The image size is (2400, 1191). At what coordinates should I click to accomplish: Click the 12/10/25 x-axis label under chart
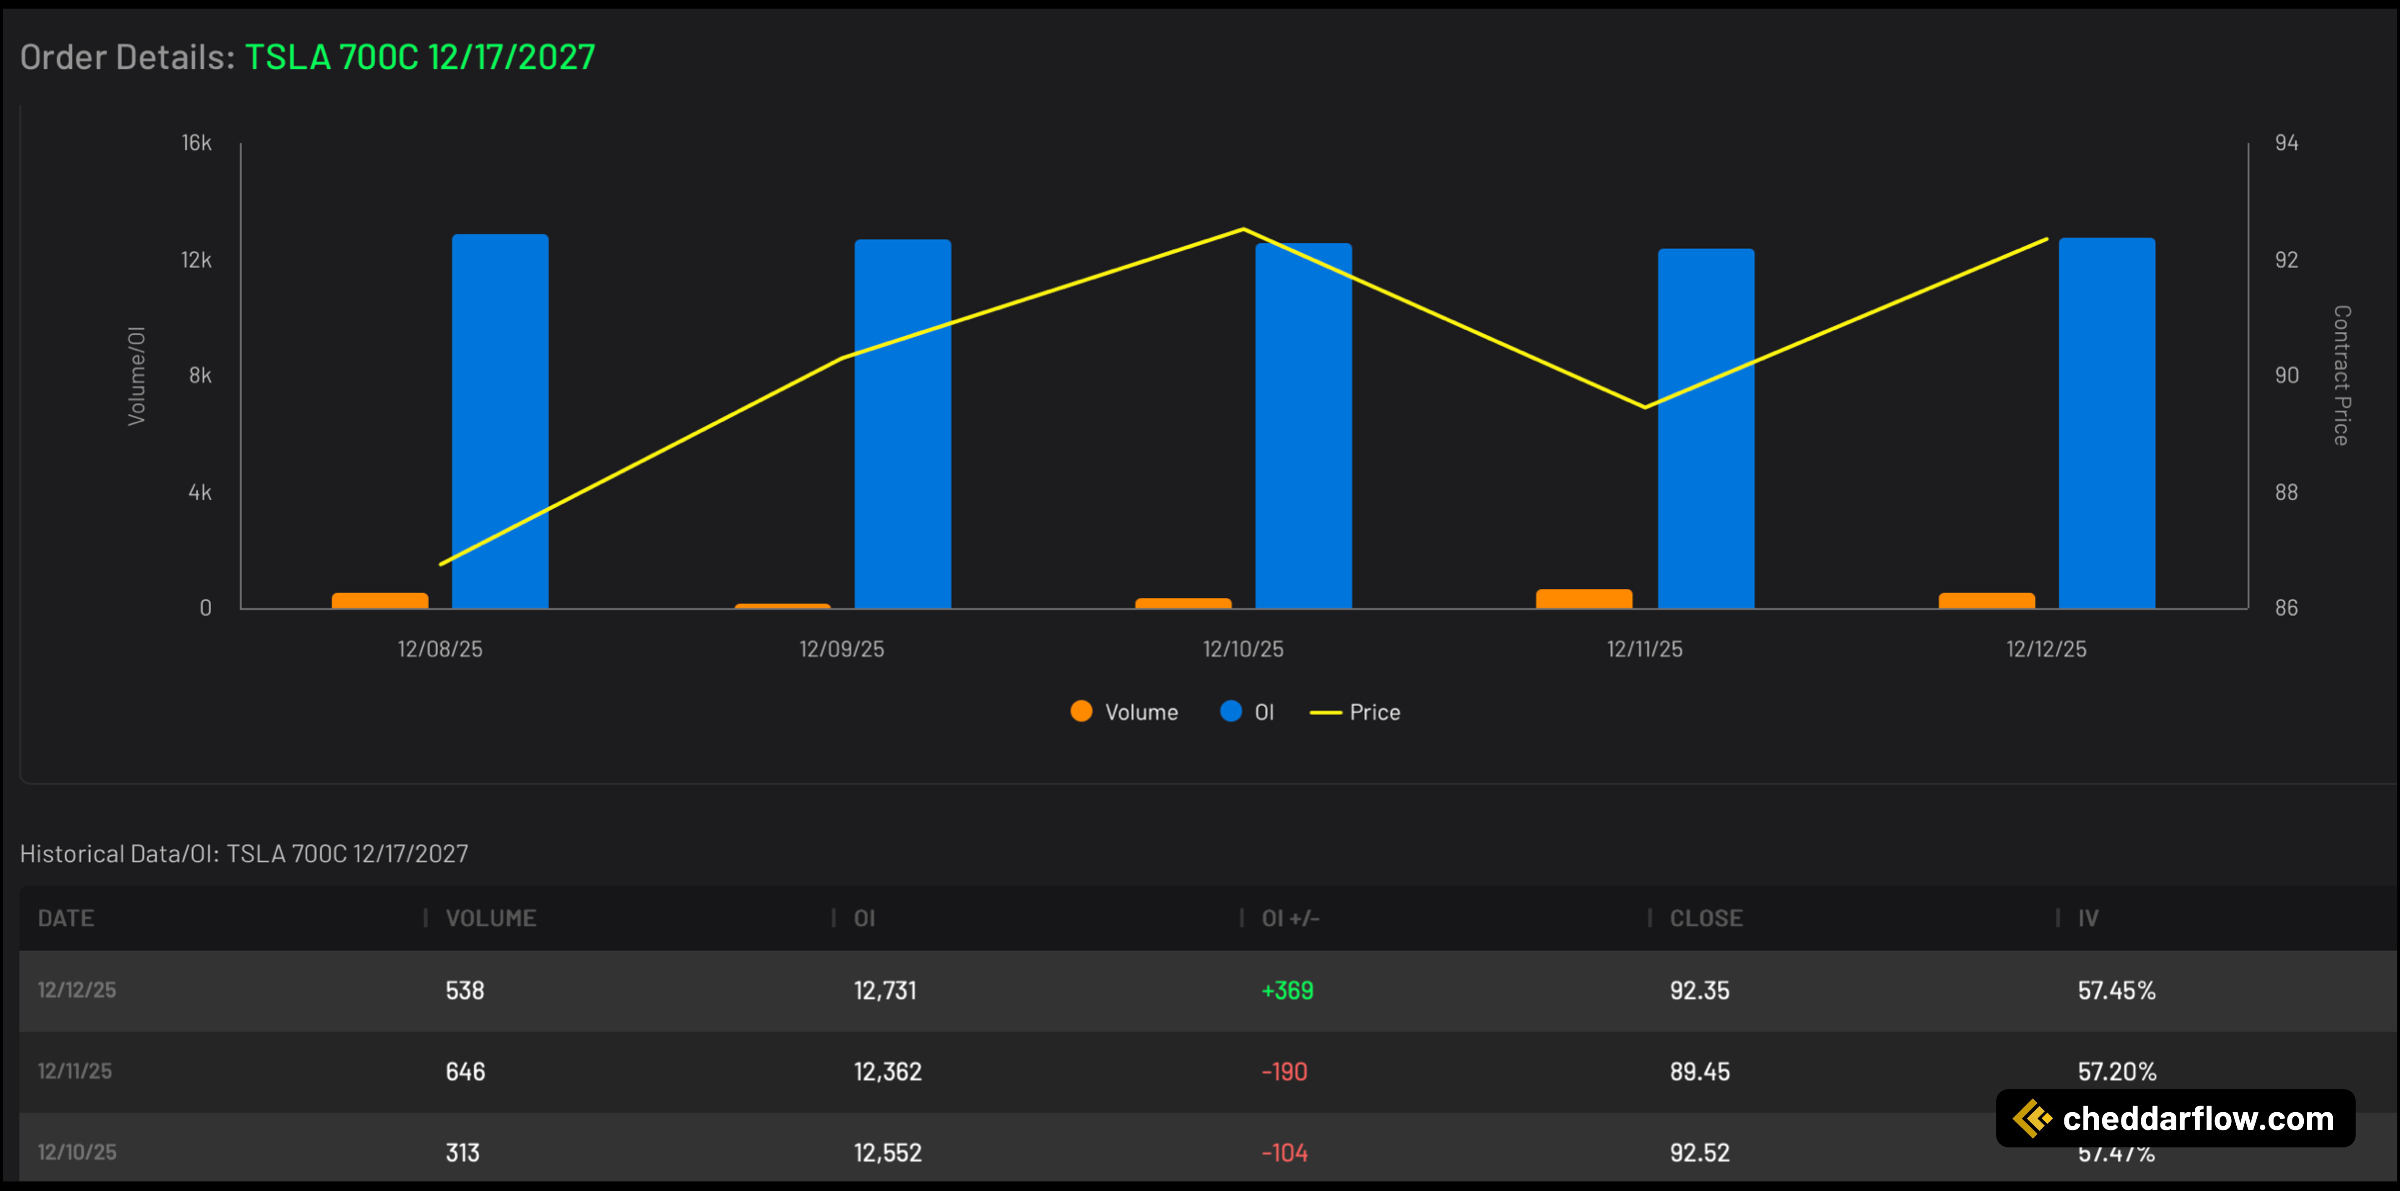[1243, 649]
